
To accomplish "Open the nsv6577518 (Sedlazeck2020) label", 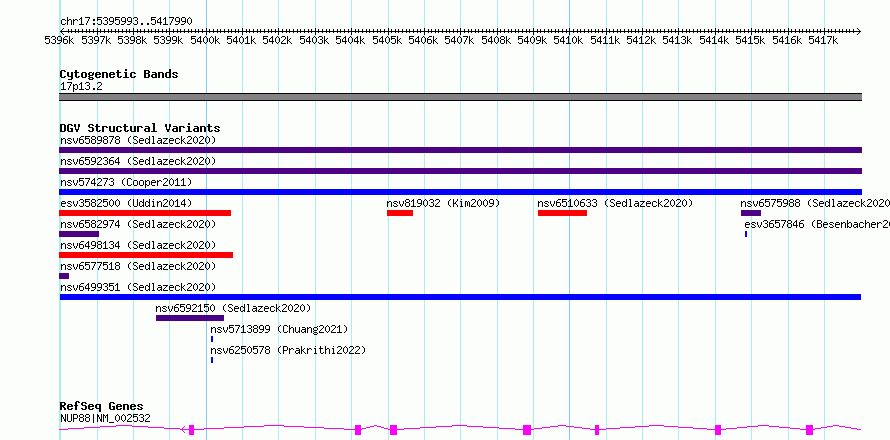I will pos(138,266).
